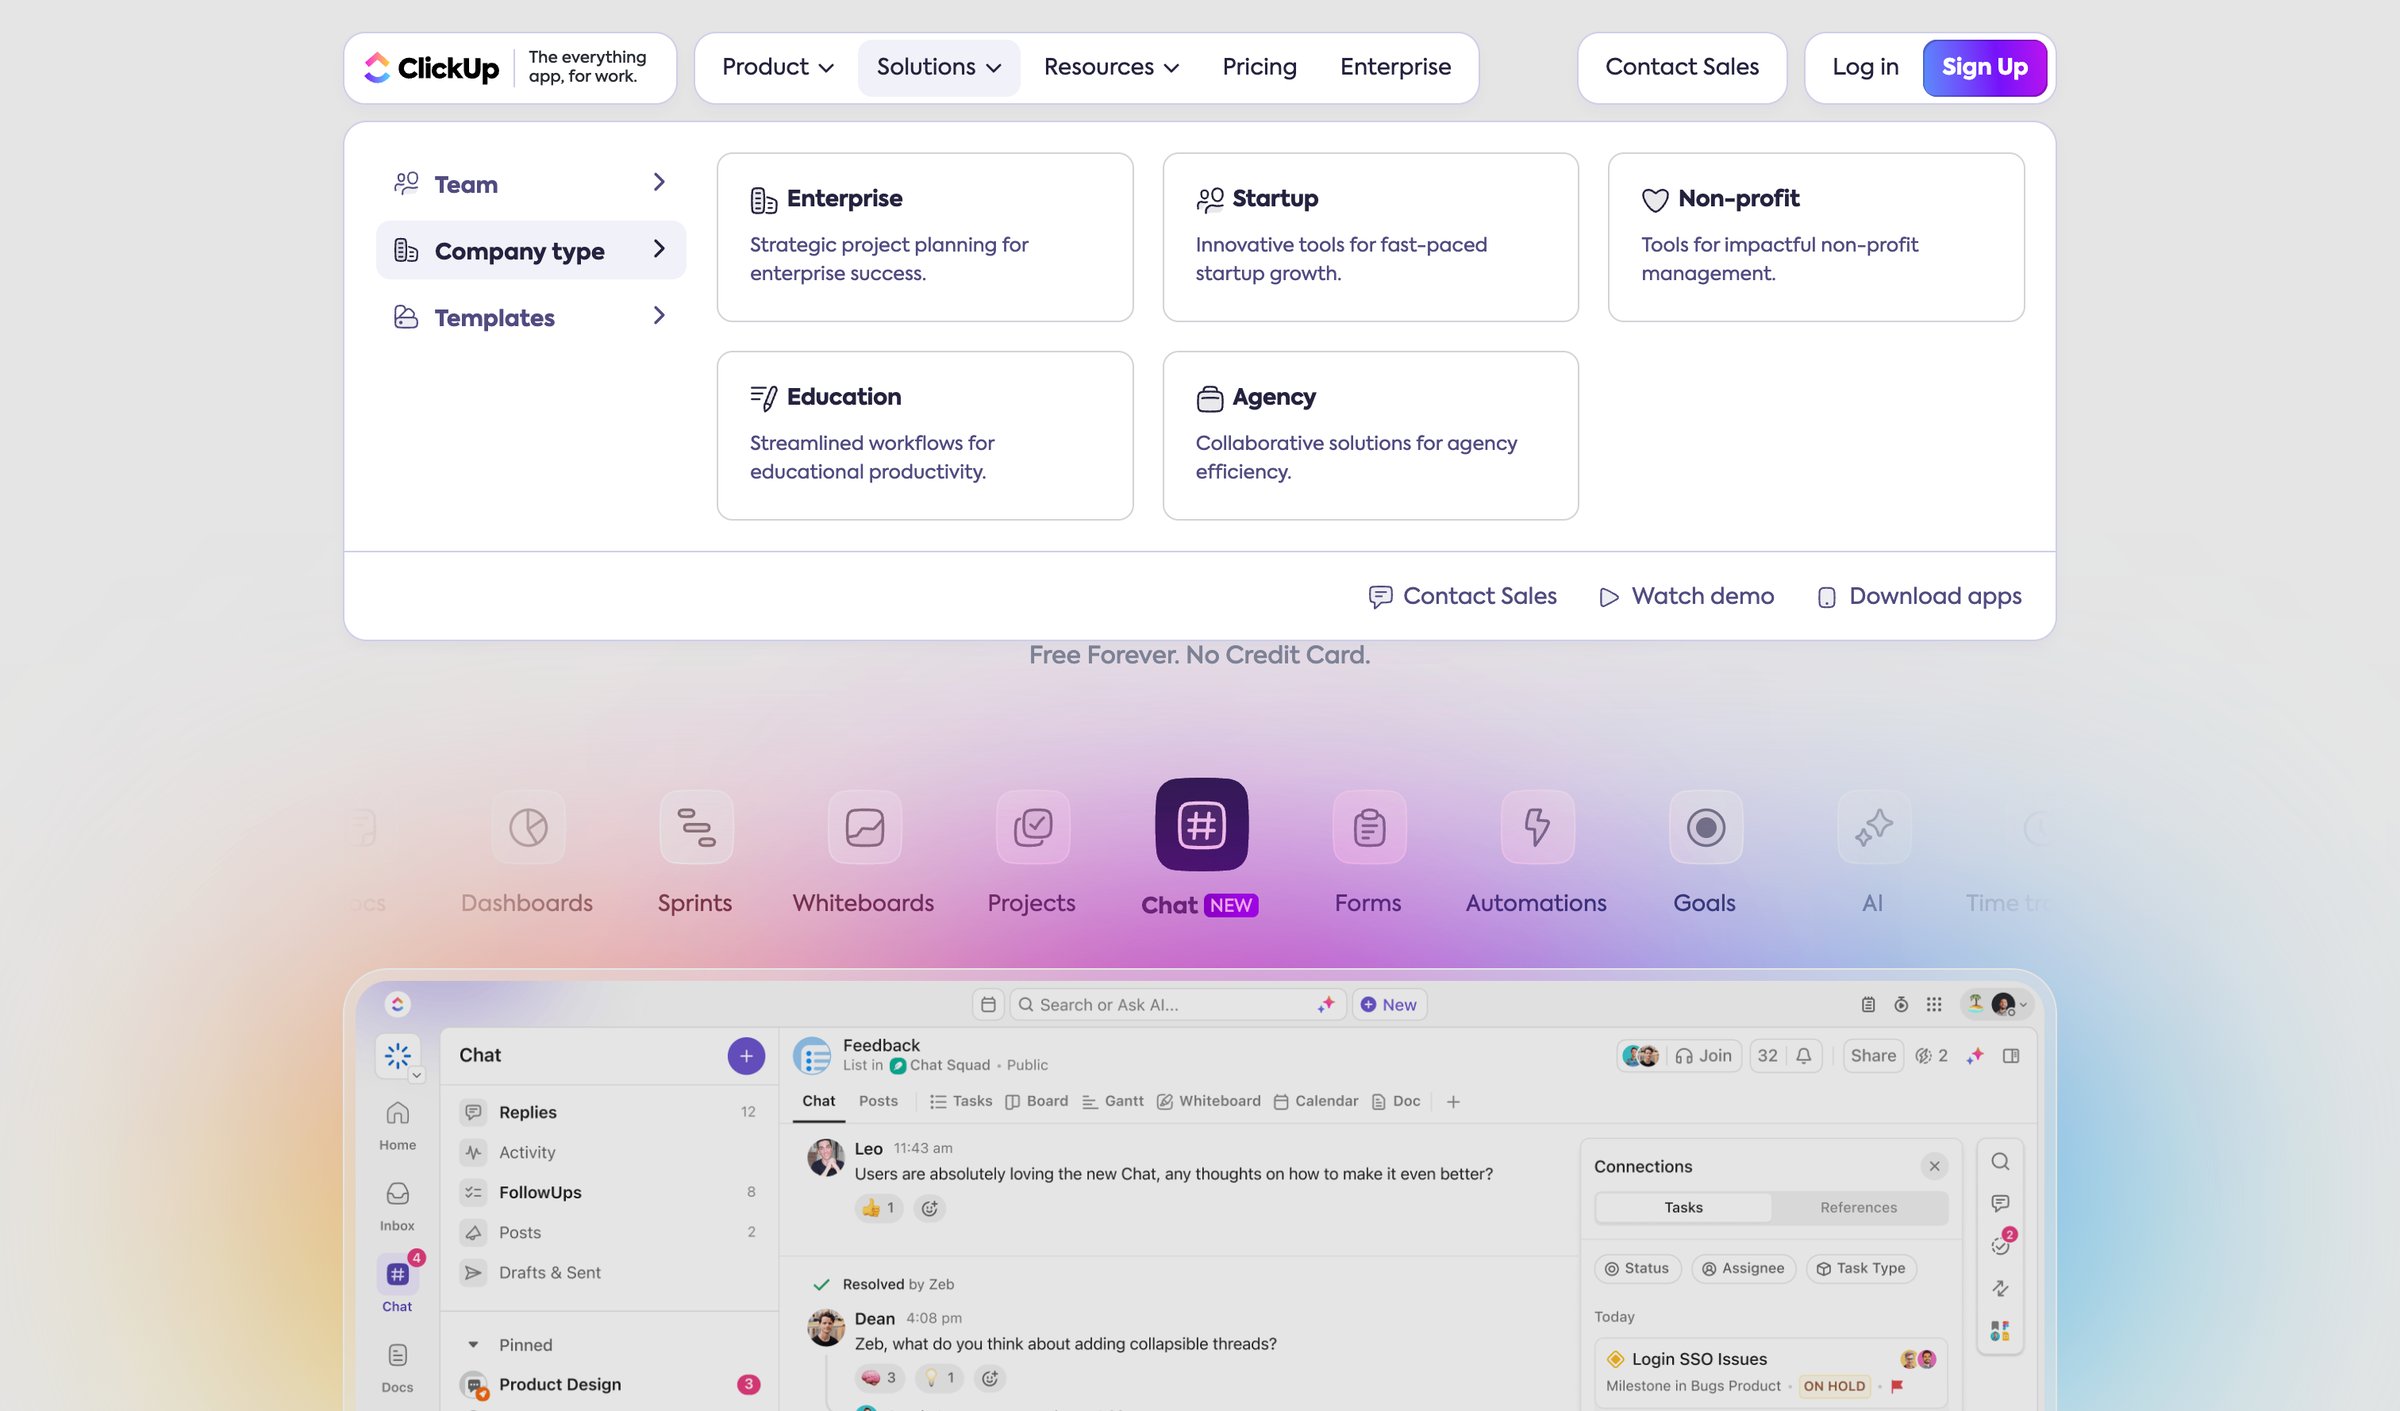Select the Chat hashtag feature icon

point(1201,825)
